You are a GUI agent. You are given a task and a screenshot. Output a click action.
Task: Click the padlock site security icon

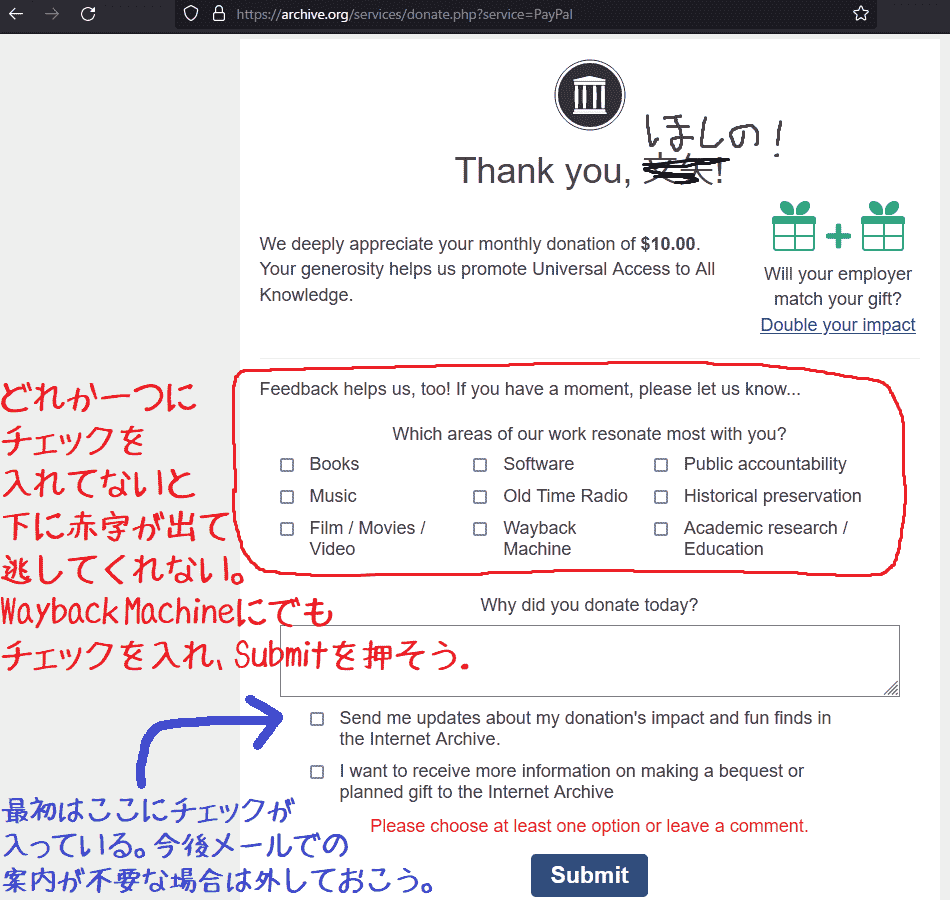coord(219,13)
